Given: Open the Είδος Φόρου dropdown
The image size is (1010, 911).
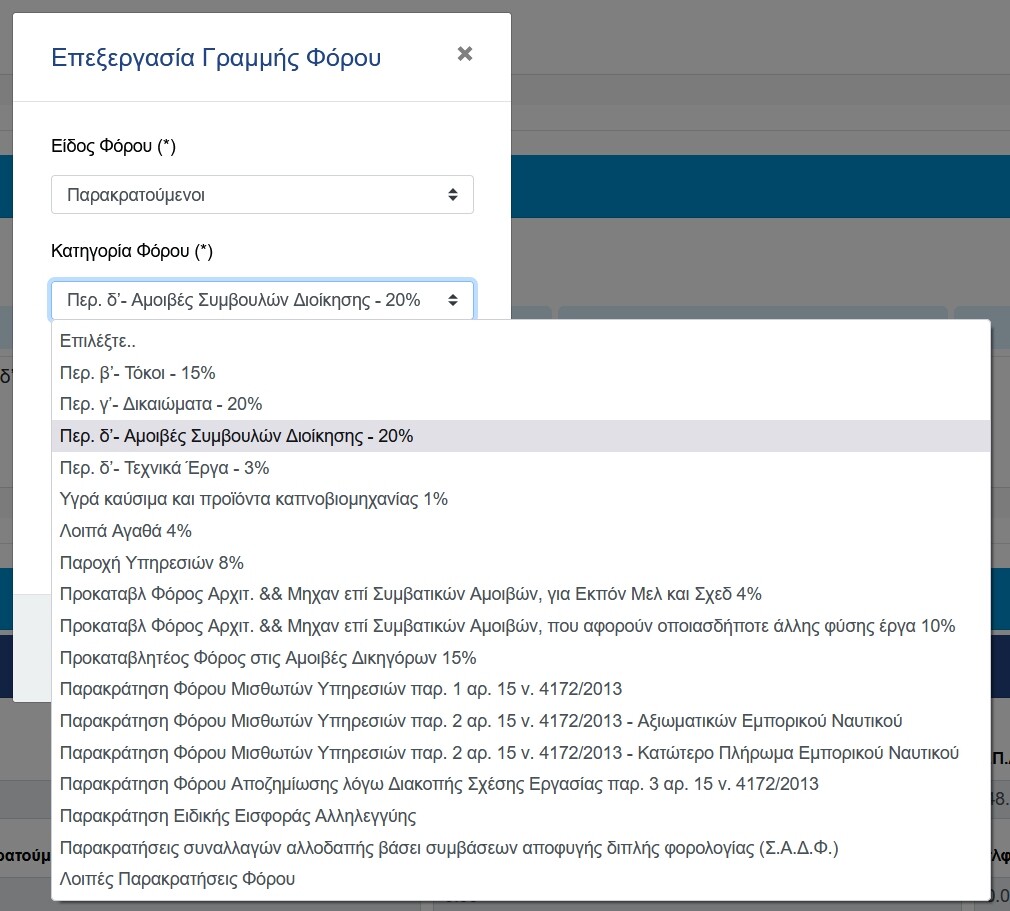Looking at the screenshot, I should click(x=262, y=195).
